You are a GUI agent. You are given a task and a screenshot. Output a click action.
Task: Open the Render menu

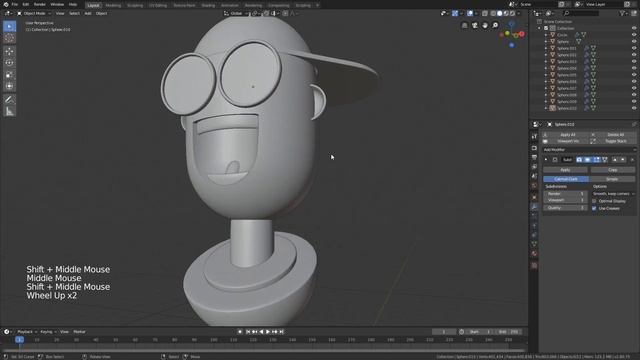tap(40, 4)
